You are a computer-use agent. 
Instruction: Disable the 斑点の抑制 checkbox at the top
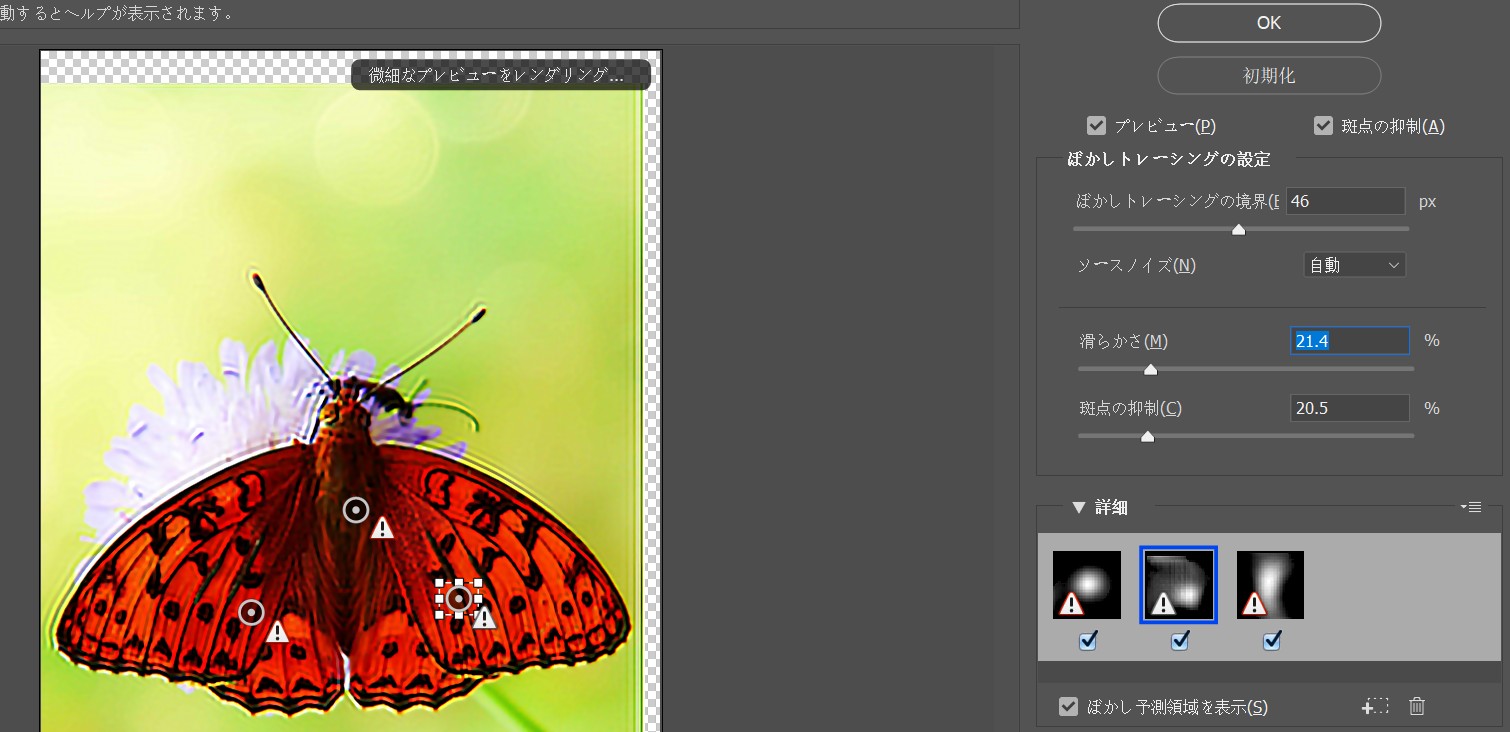(1324, 126)
